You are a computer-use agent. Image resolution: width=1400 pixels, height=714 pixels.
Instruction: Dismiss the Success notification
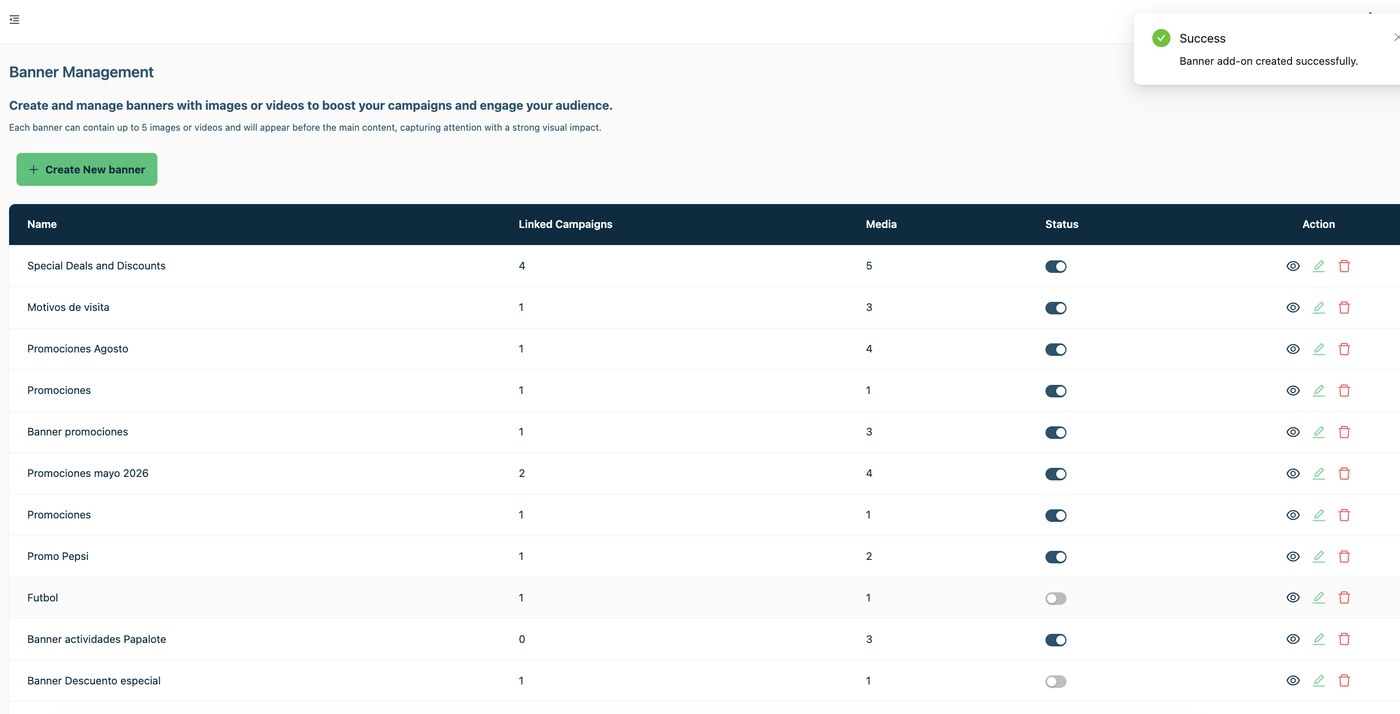tap(1396, 37)
